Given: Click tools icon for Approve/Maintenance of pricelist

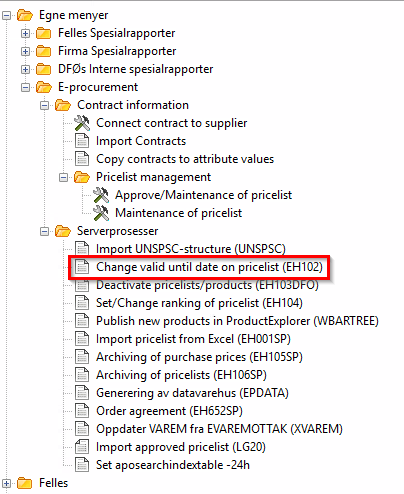Looking at the screenshot, I should 101,195.
